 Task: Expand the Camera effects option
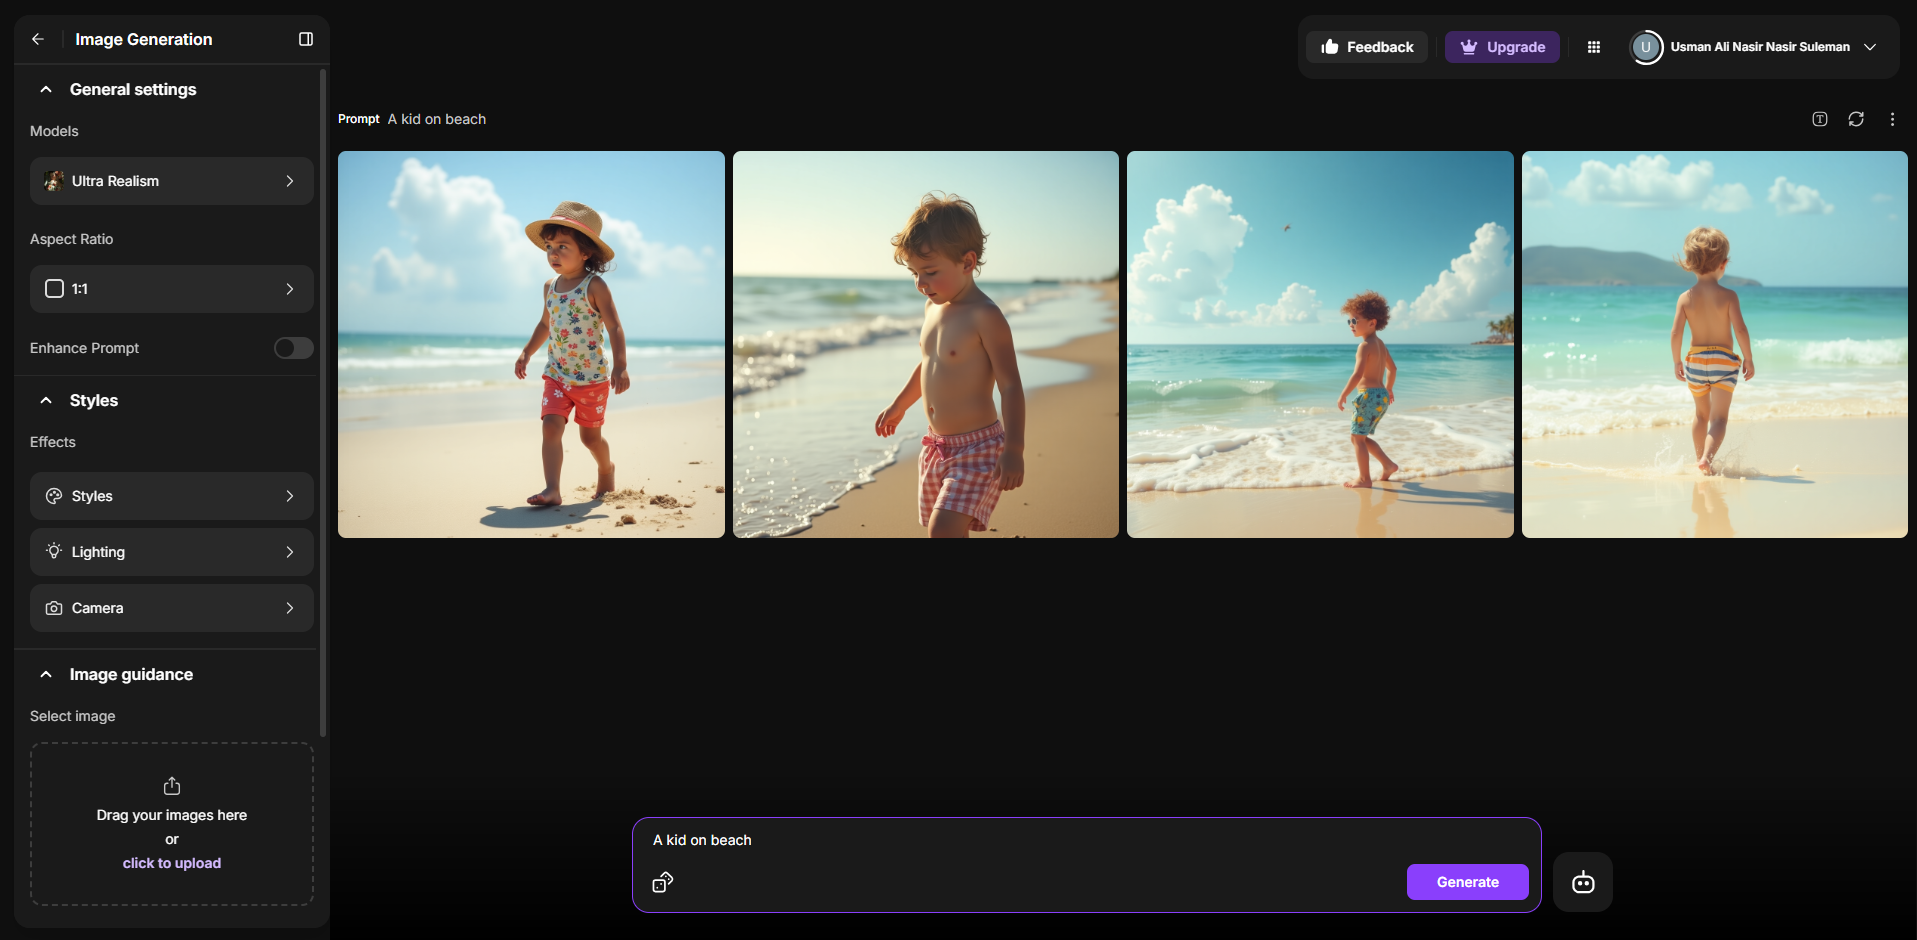(x=172, y=608)
